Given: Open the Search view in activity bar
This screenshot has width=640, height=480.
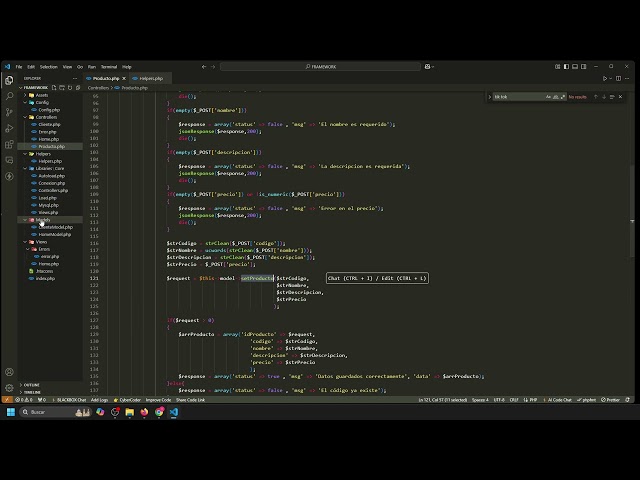Looking at the screenshot, I should click(x=9, y=96).
